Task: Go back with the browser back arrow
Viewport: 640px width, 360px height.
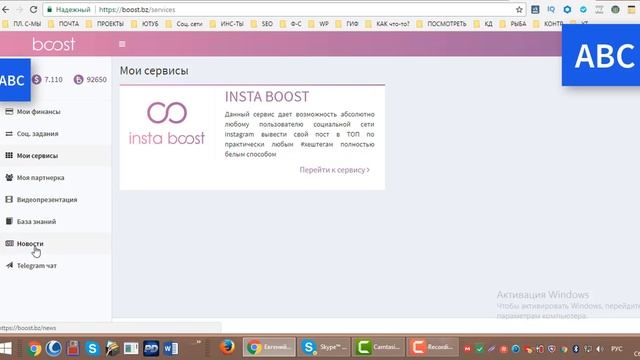Action: point(6,9)
